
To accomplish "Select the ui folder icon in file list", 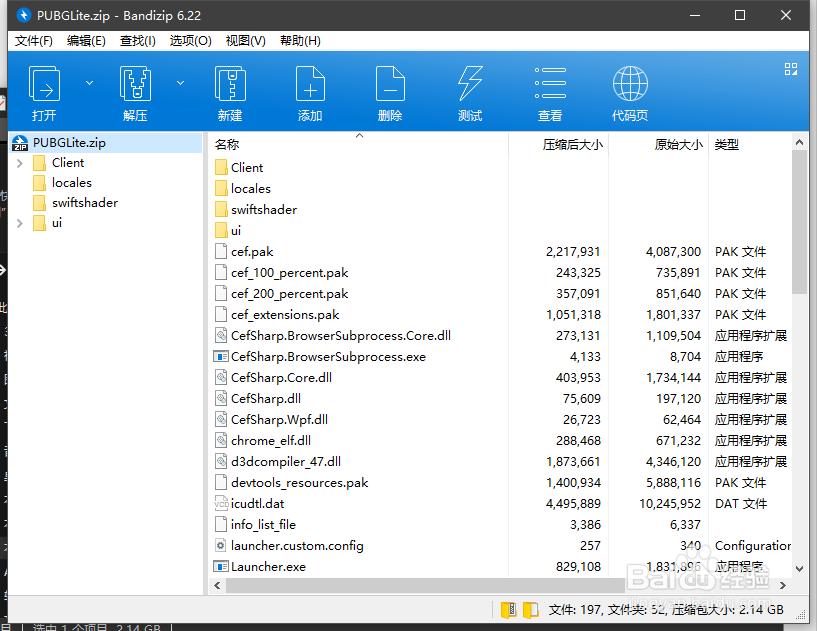I will coord(221,230).
